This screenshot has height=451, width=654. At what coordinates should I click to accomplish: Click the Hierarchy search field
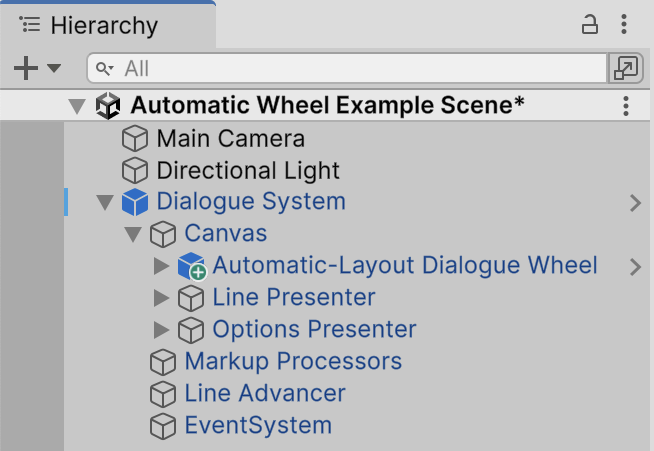[x=347, y=68]
